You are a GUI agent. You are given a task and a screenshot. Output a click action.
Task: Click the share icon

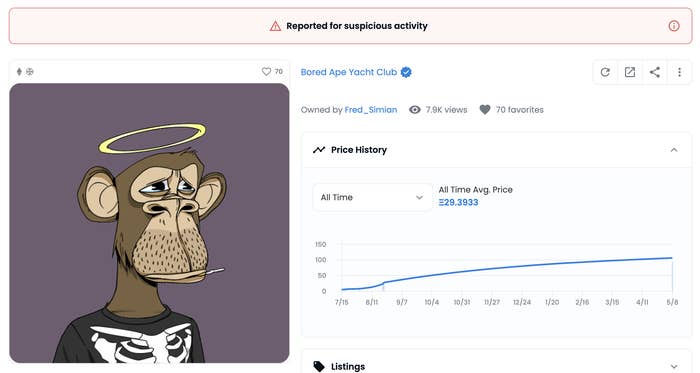[x=654, y=72]
